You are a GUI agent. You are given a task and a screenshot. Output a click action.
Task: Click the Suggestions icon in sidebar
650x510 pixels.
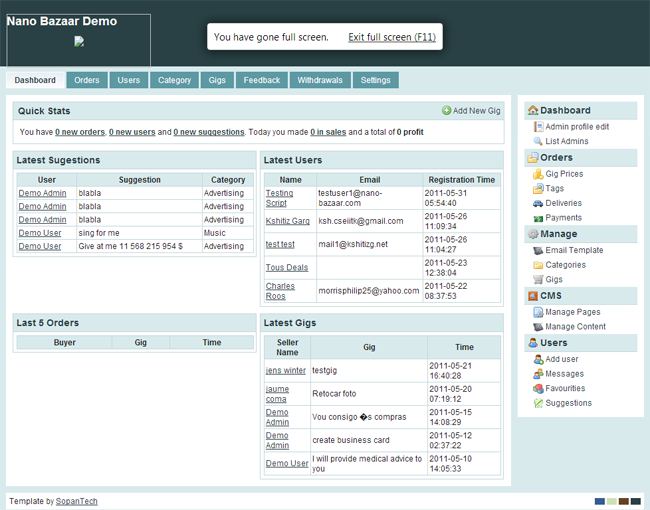538,403
